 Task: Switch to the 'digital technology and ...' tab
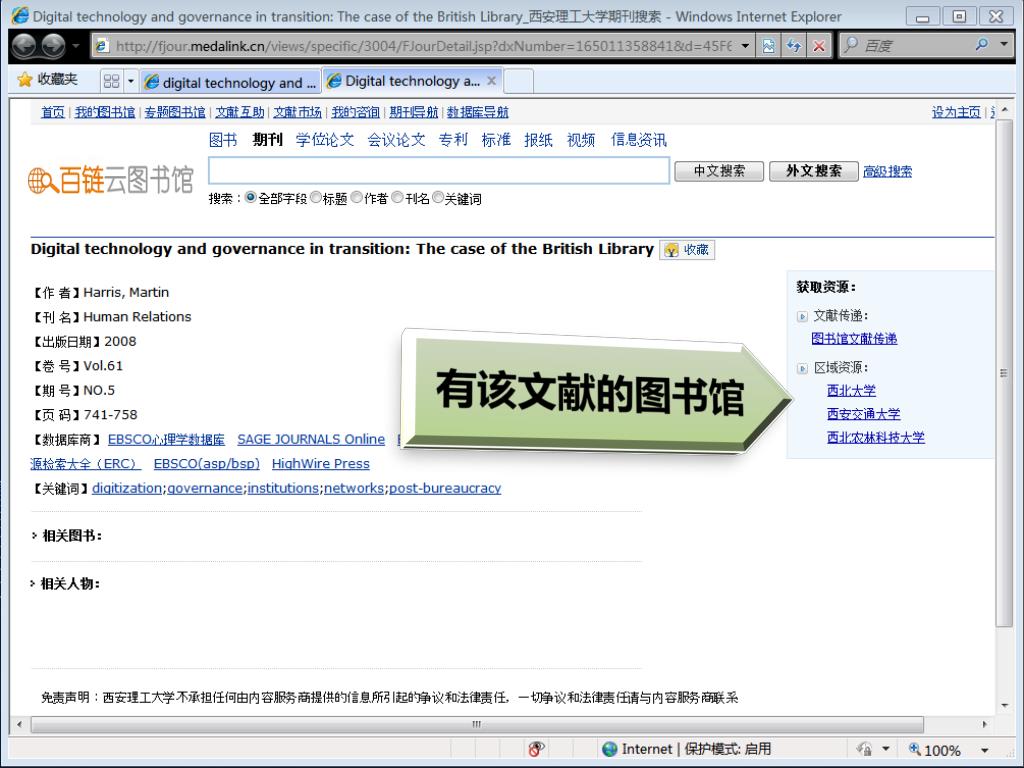tap(231, 82)
